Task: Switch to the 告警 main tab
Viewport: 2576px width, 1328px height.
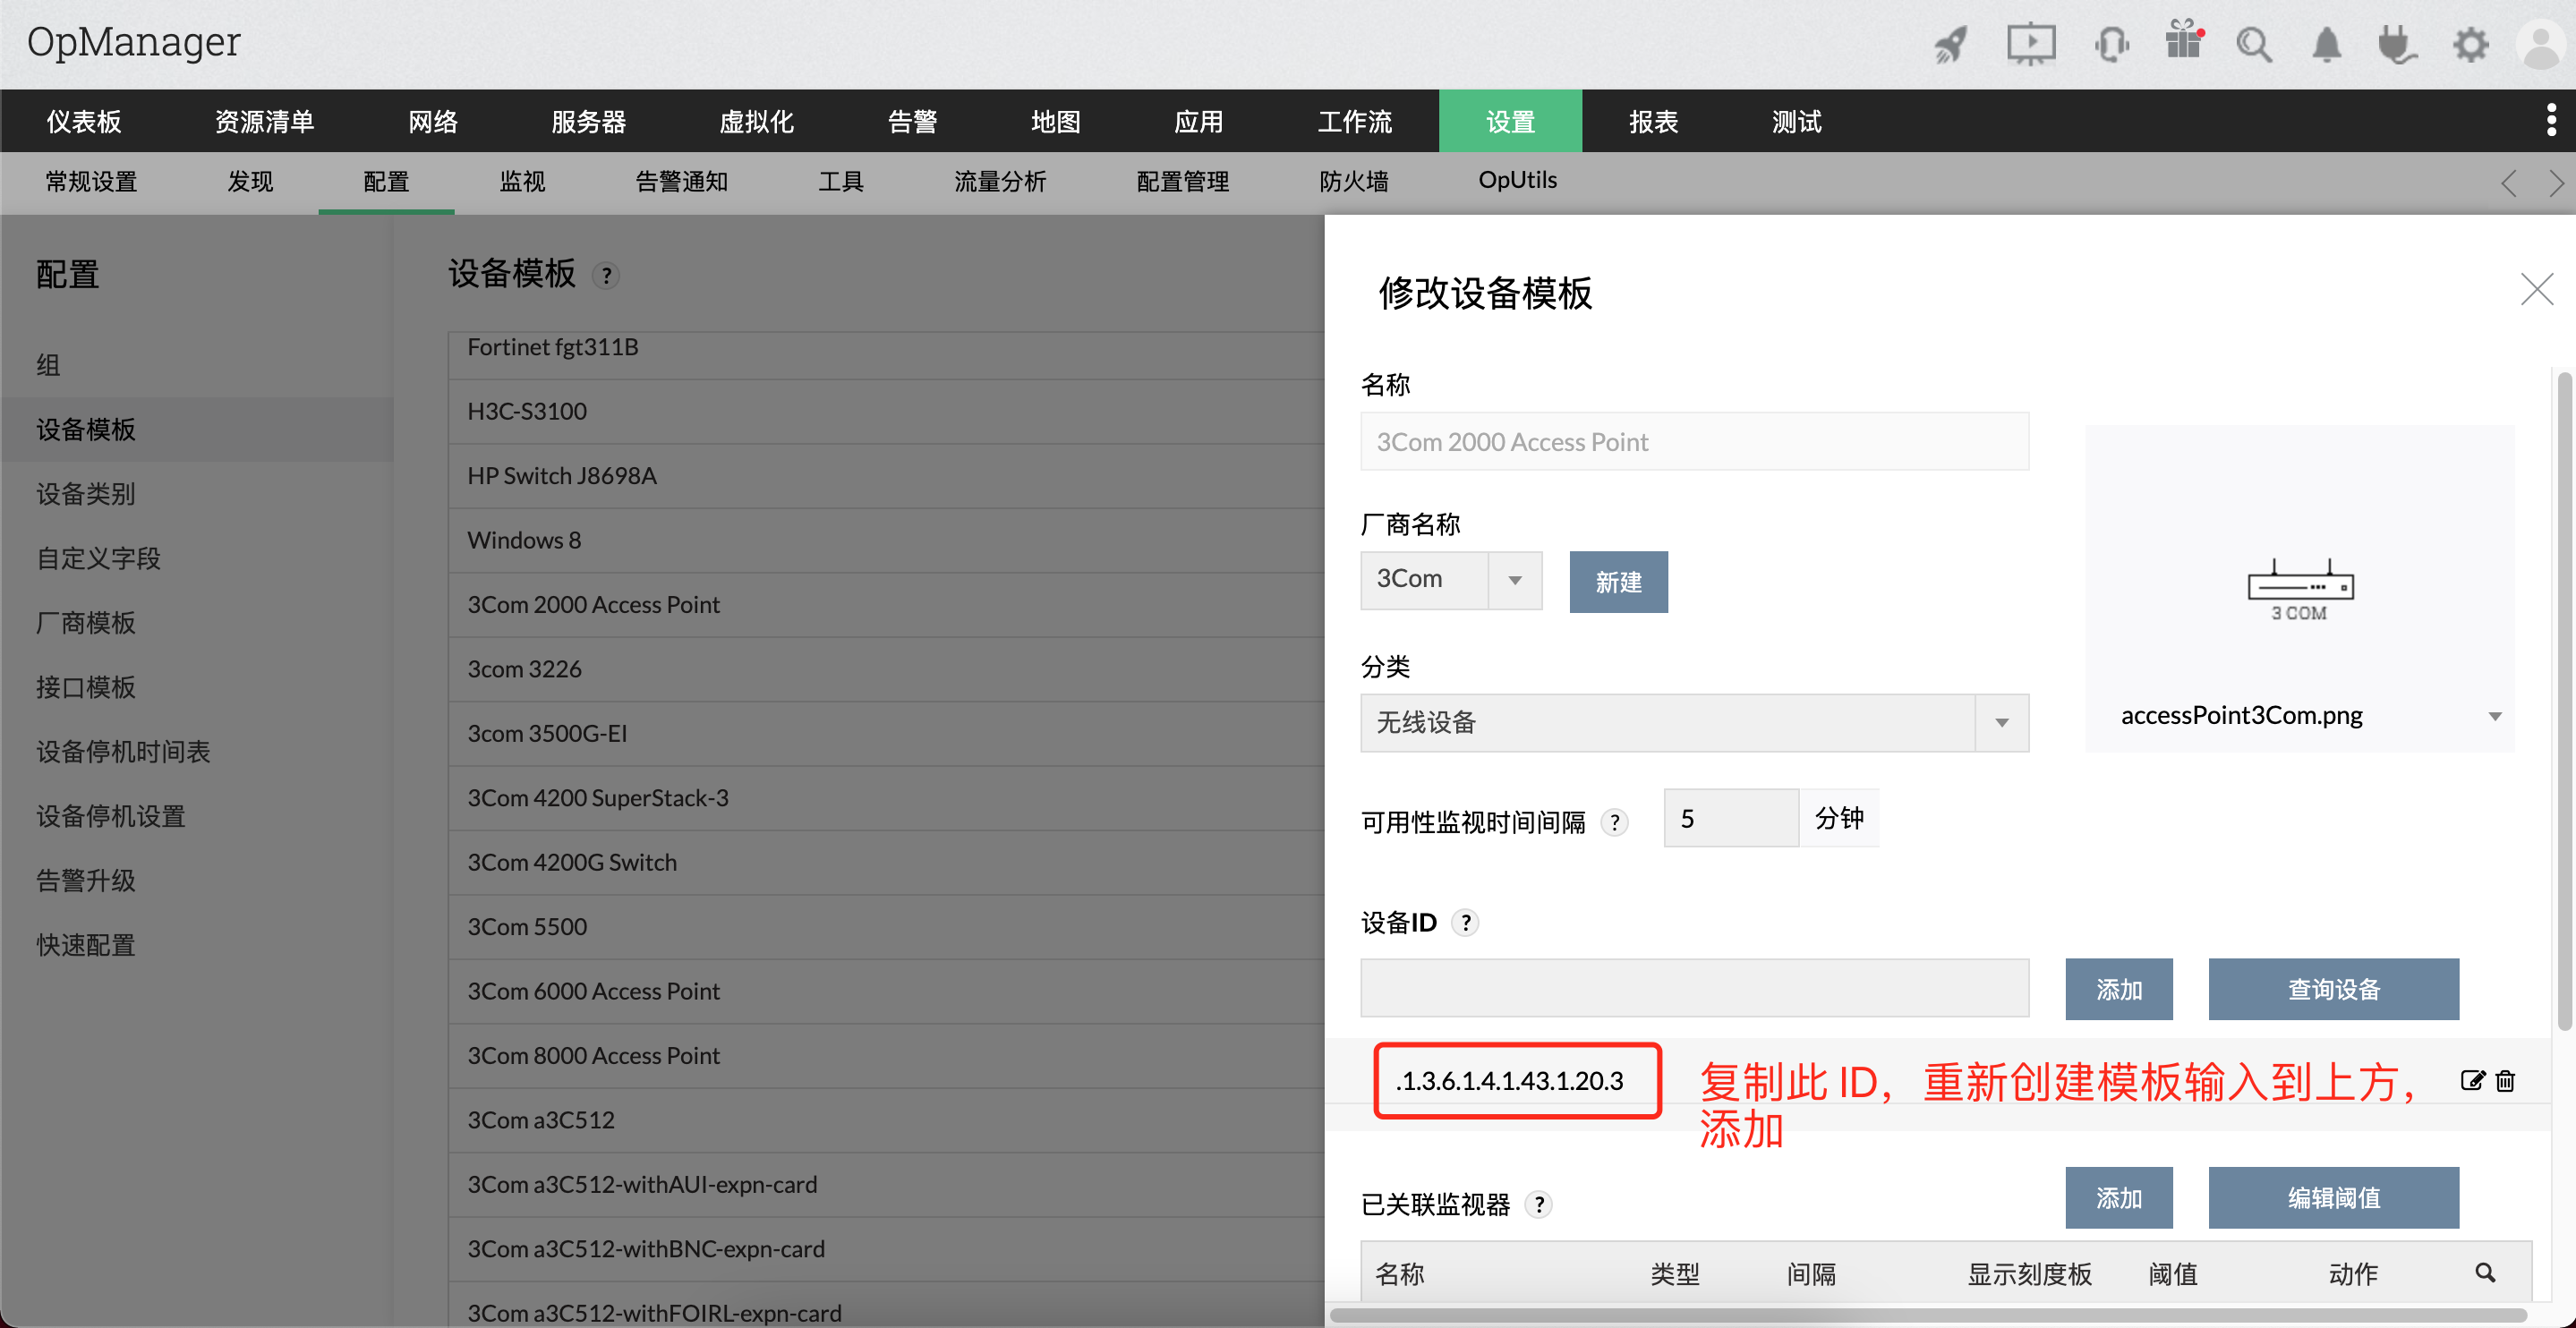Action: point(912,121)
